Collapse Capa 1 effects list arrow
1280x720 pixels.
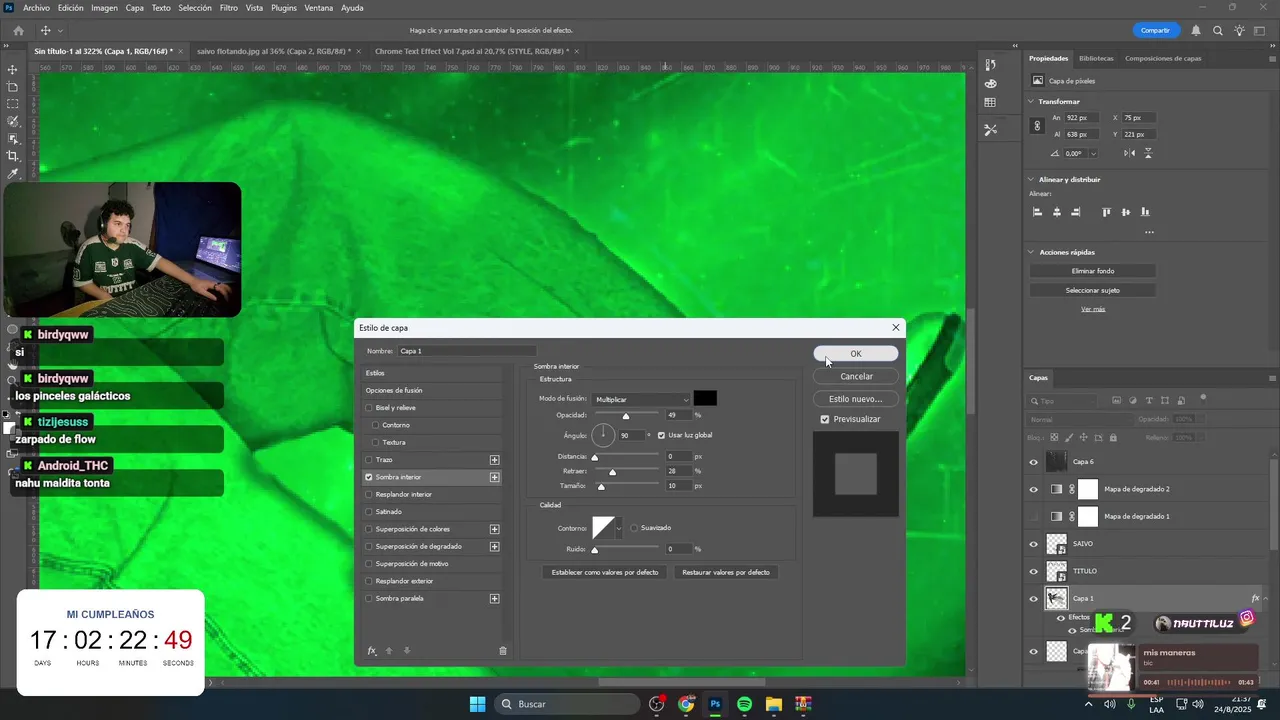tap(1266, 598)
